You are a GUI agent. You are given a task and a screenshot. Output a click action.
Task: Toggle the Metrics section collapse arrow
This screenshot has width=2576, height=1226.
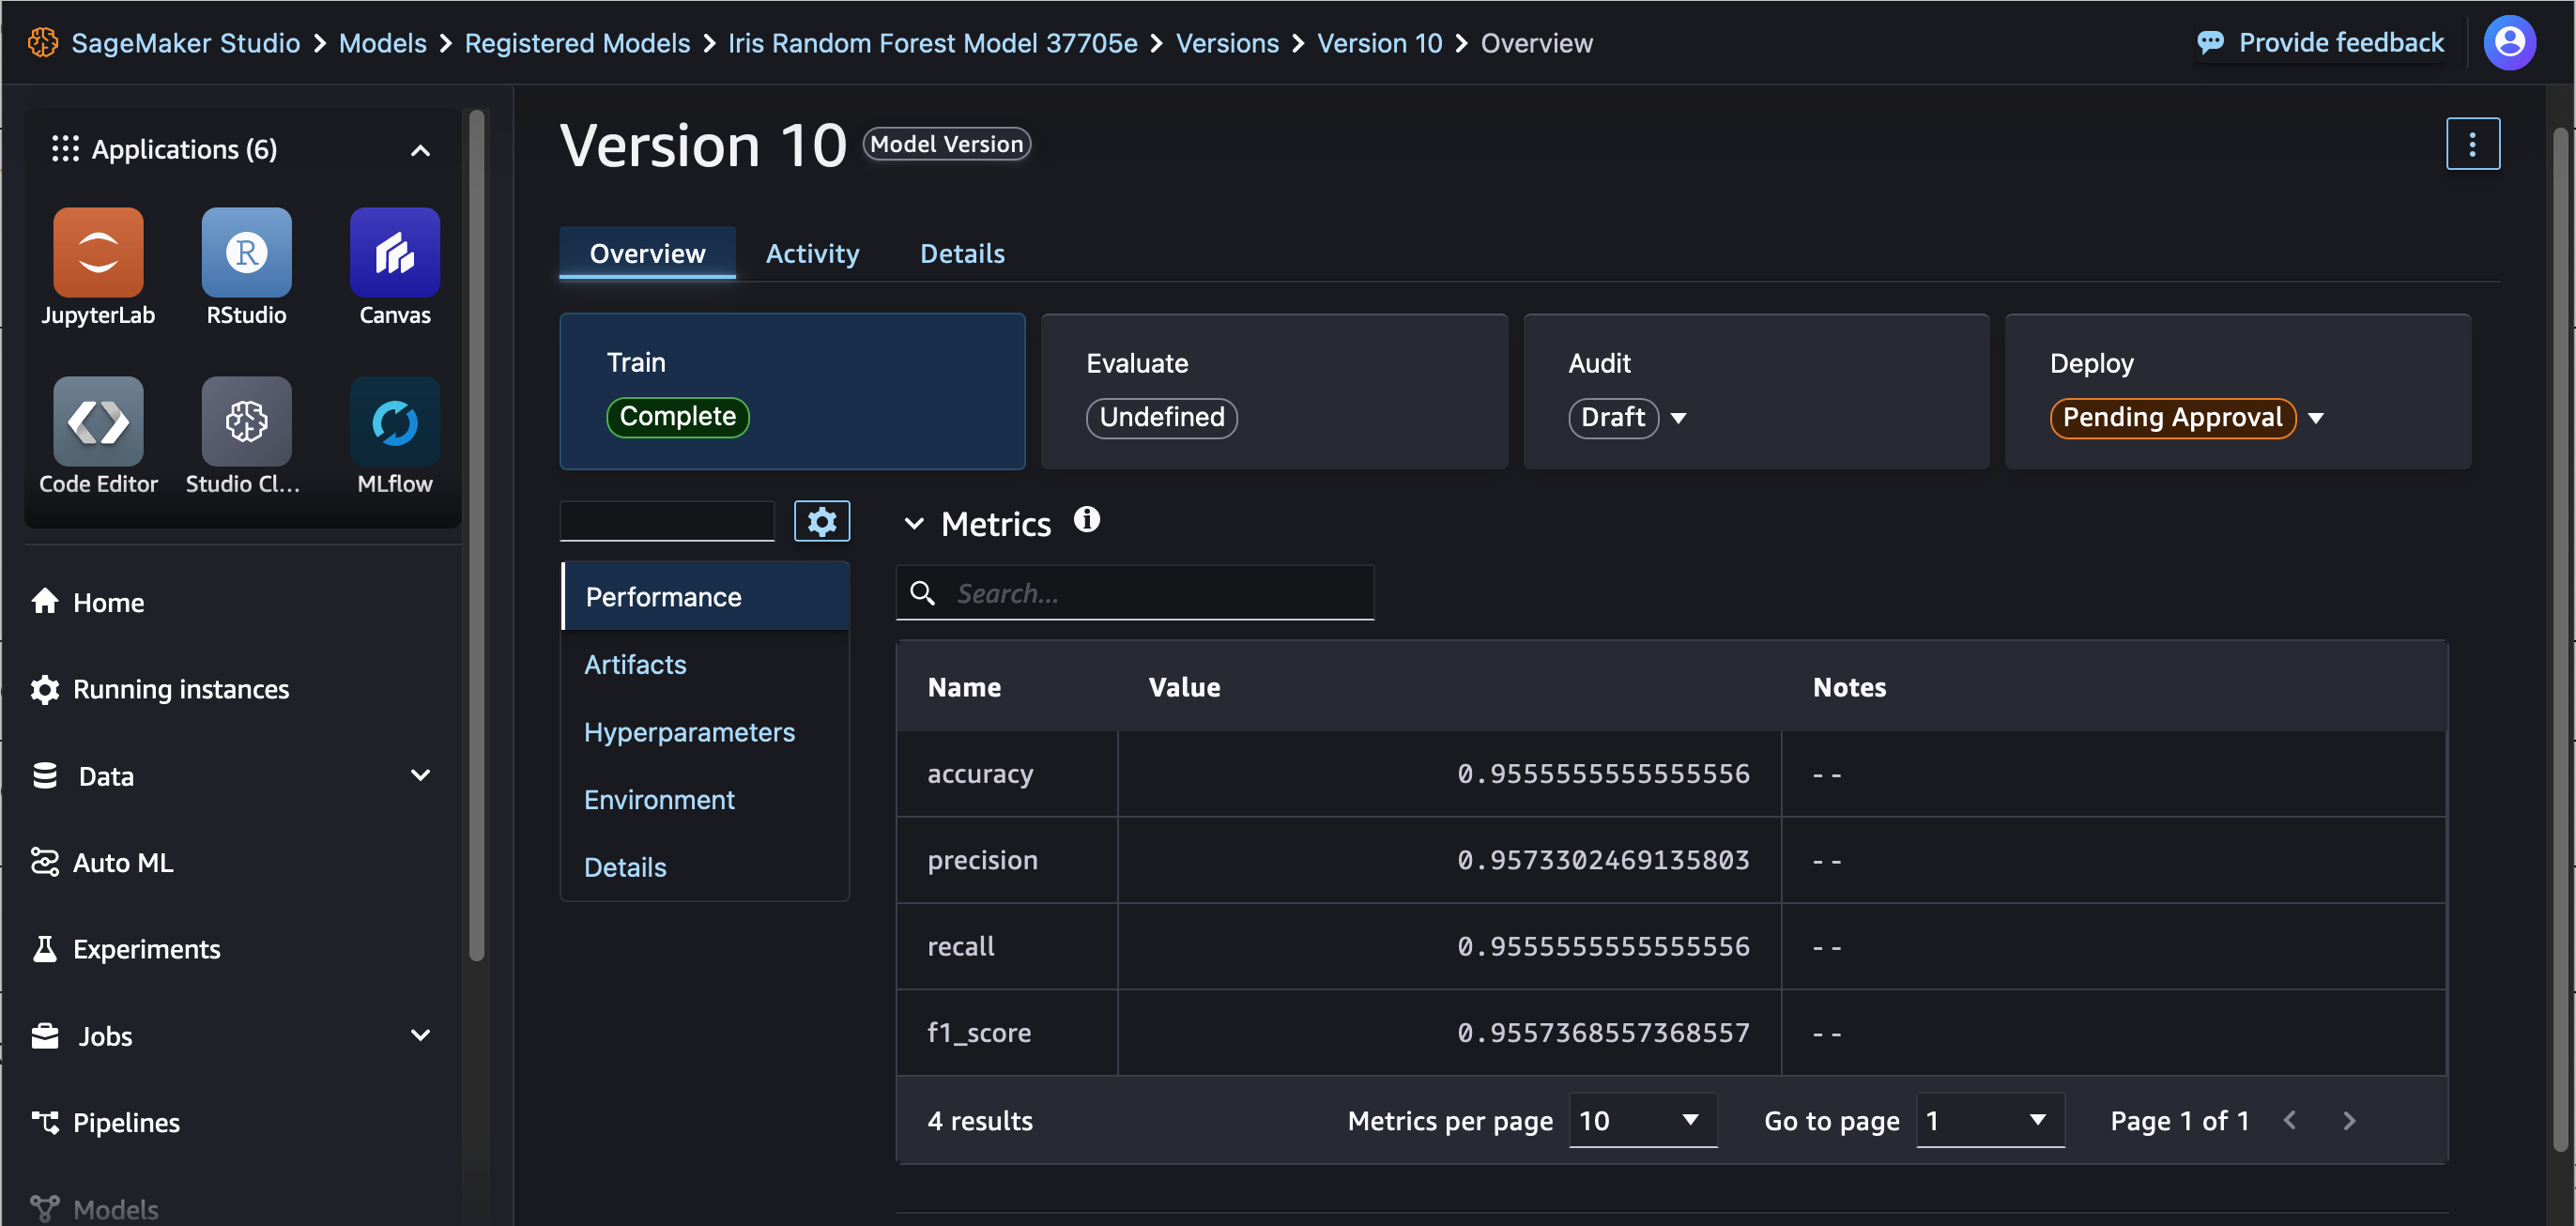click(912, 523)
